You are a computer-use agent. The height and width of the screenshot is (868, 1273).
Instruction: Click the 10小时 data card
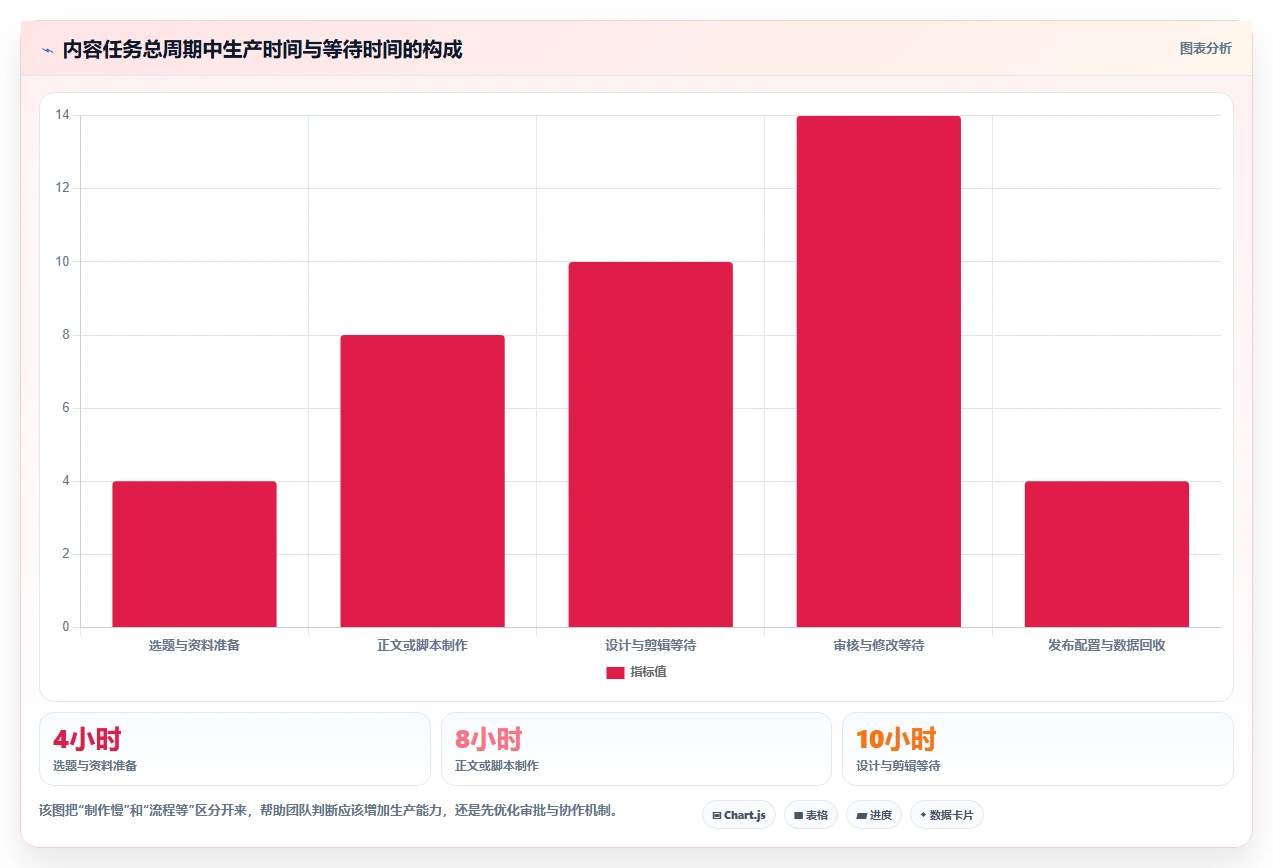pyautogui.click(x=1038, y=749)
